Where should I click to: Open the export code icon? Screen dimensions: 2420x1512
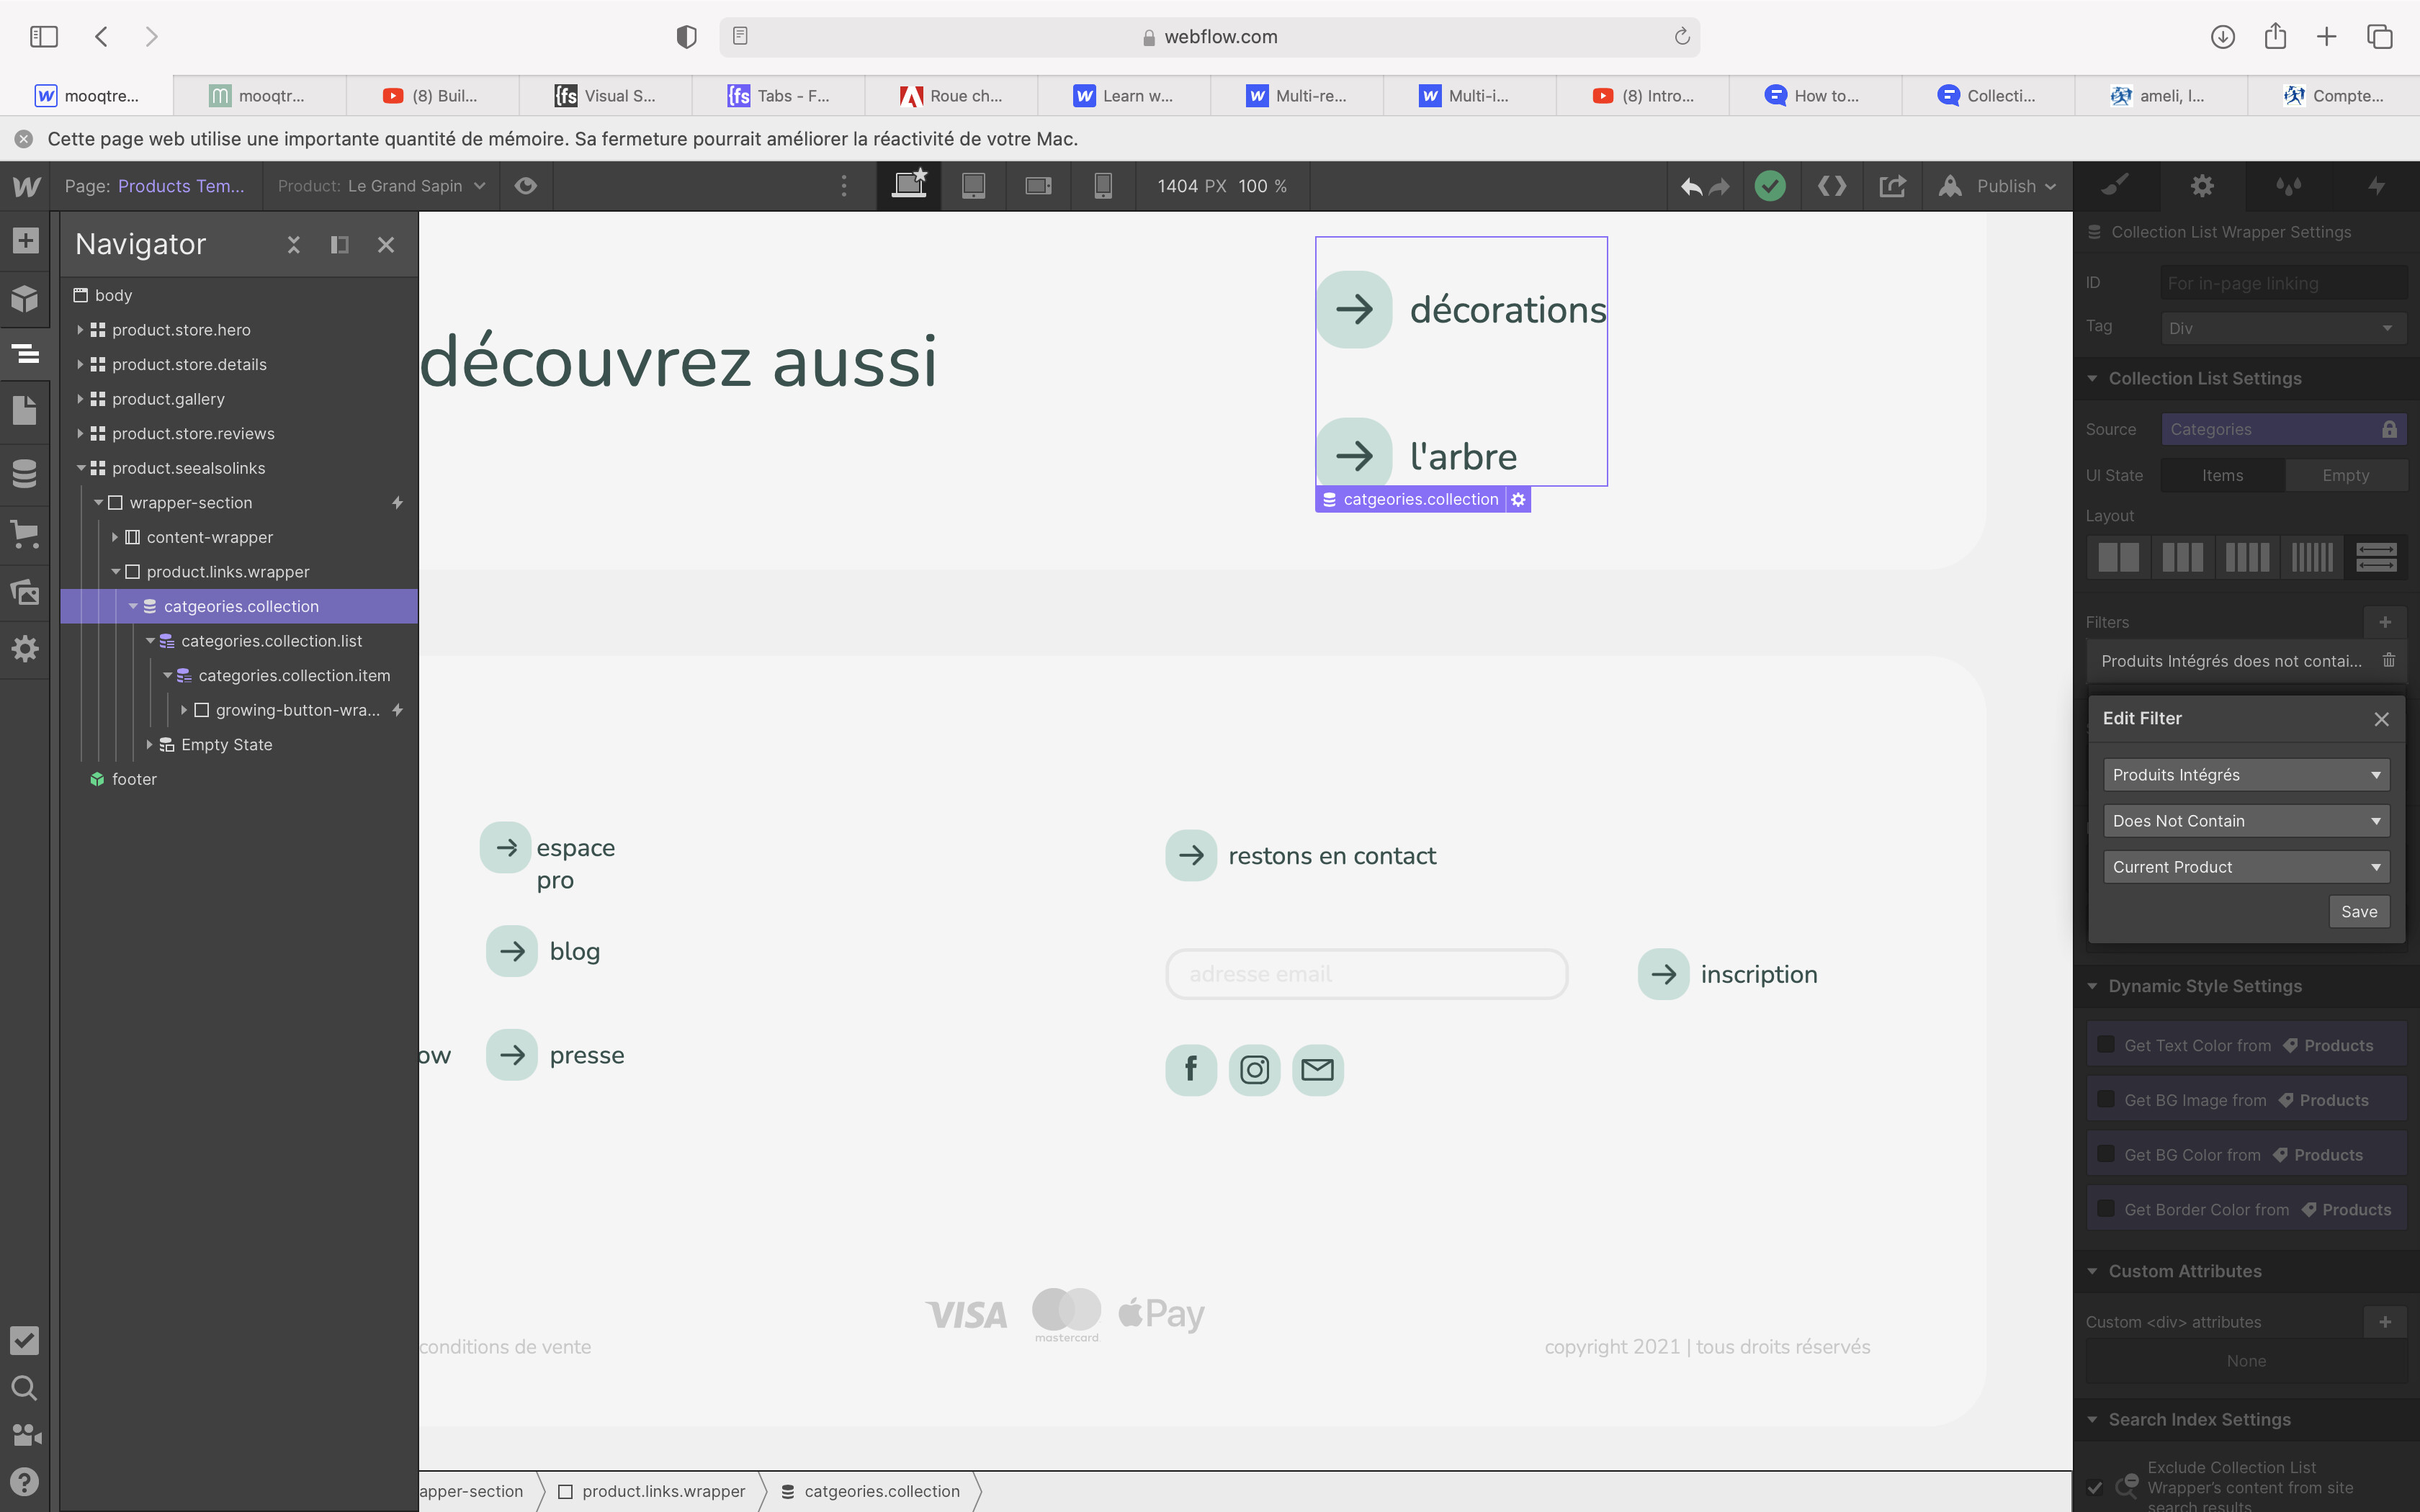[x=1831, y=186]
